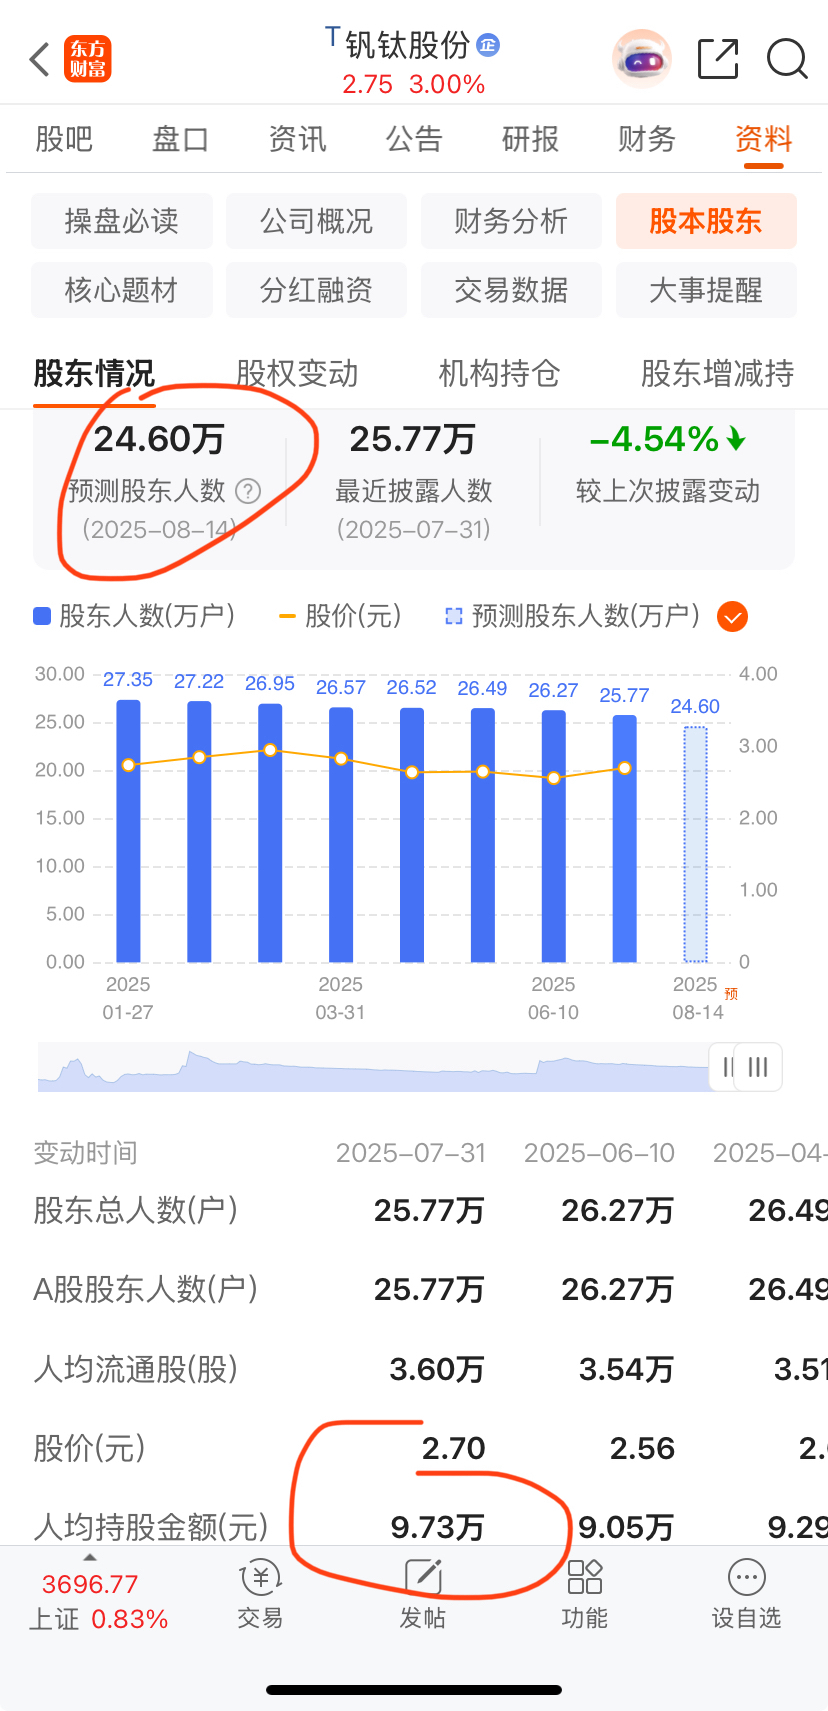Viewport: 828px width, 1711px height.
Task: Tap the 26.27万 total shareholders cell
Action: [617, 1210]
